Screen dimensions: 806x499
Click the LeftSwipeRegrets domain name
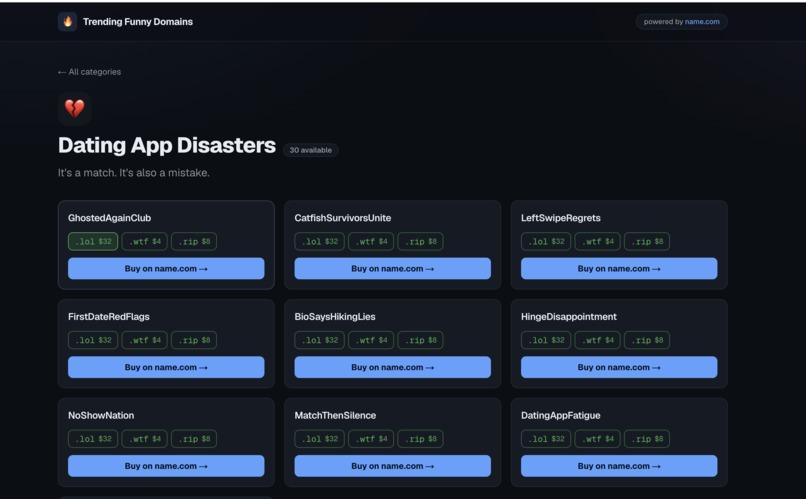pyautogui.click(x=561, y=218)
